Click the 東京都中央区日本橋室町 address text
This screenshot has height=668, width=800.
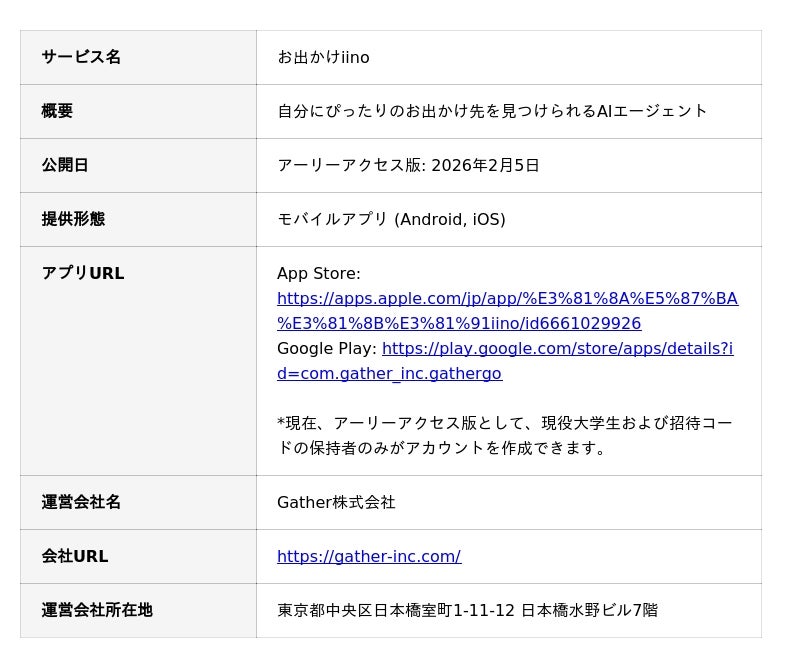(x=467, y=611)
